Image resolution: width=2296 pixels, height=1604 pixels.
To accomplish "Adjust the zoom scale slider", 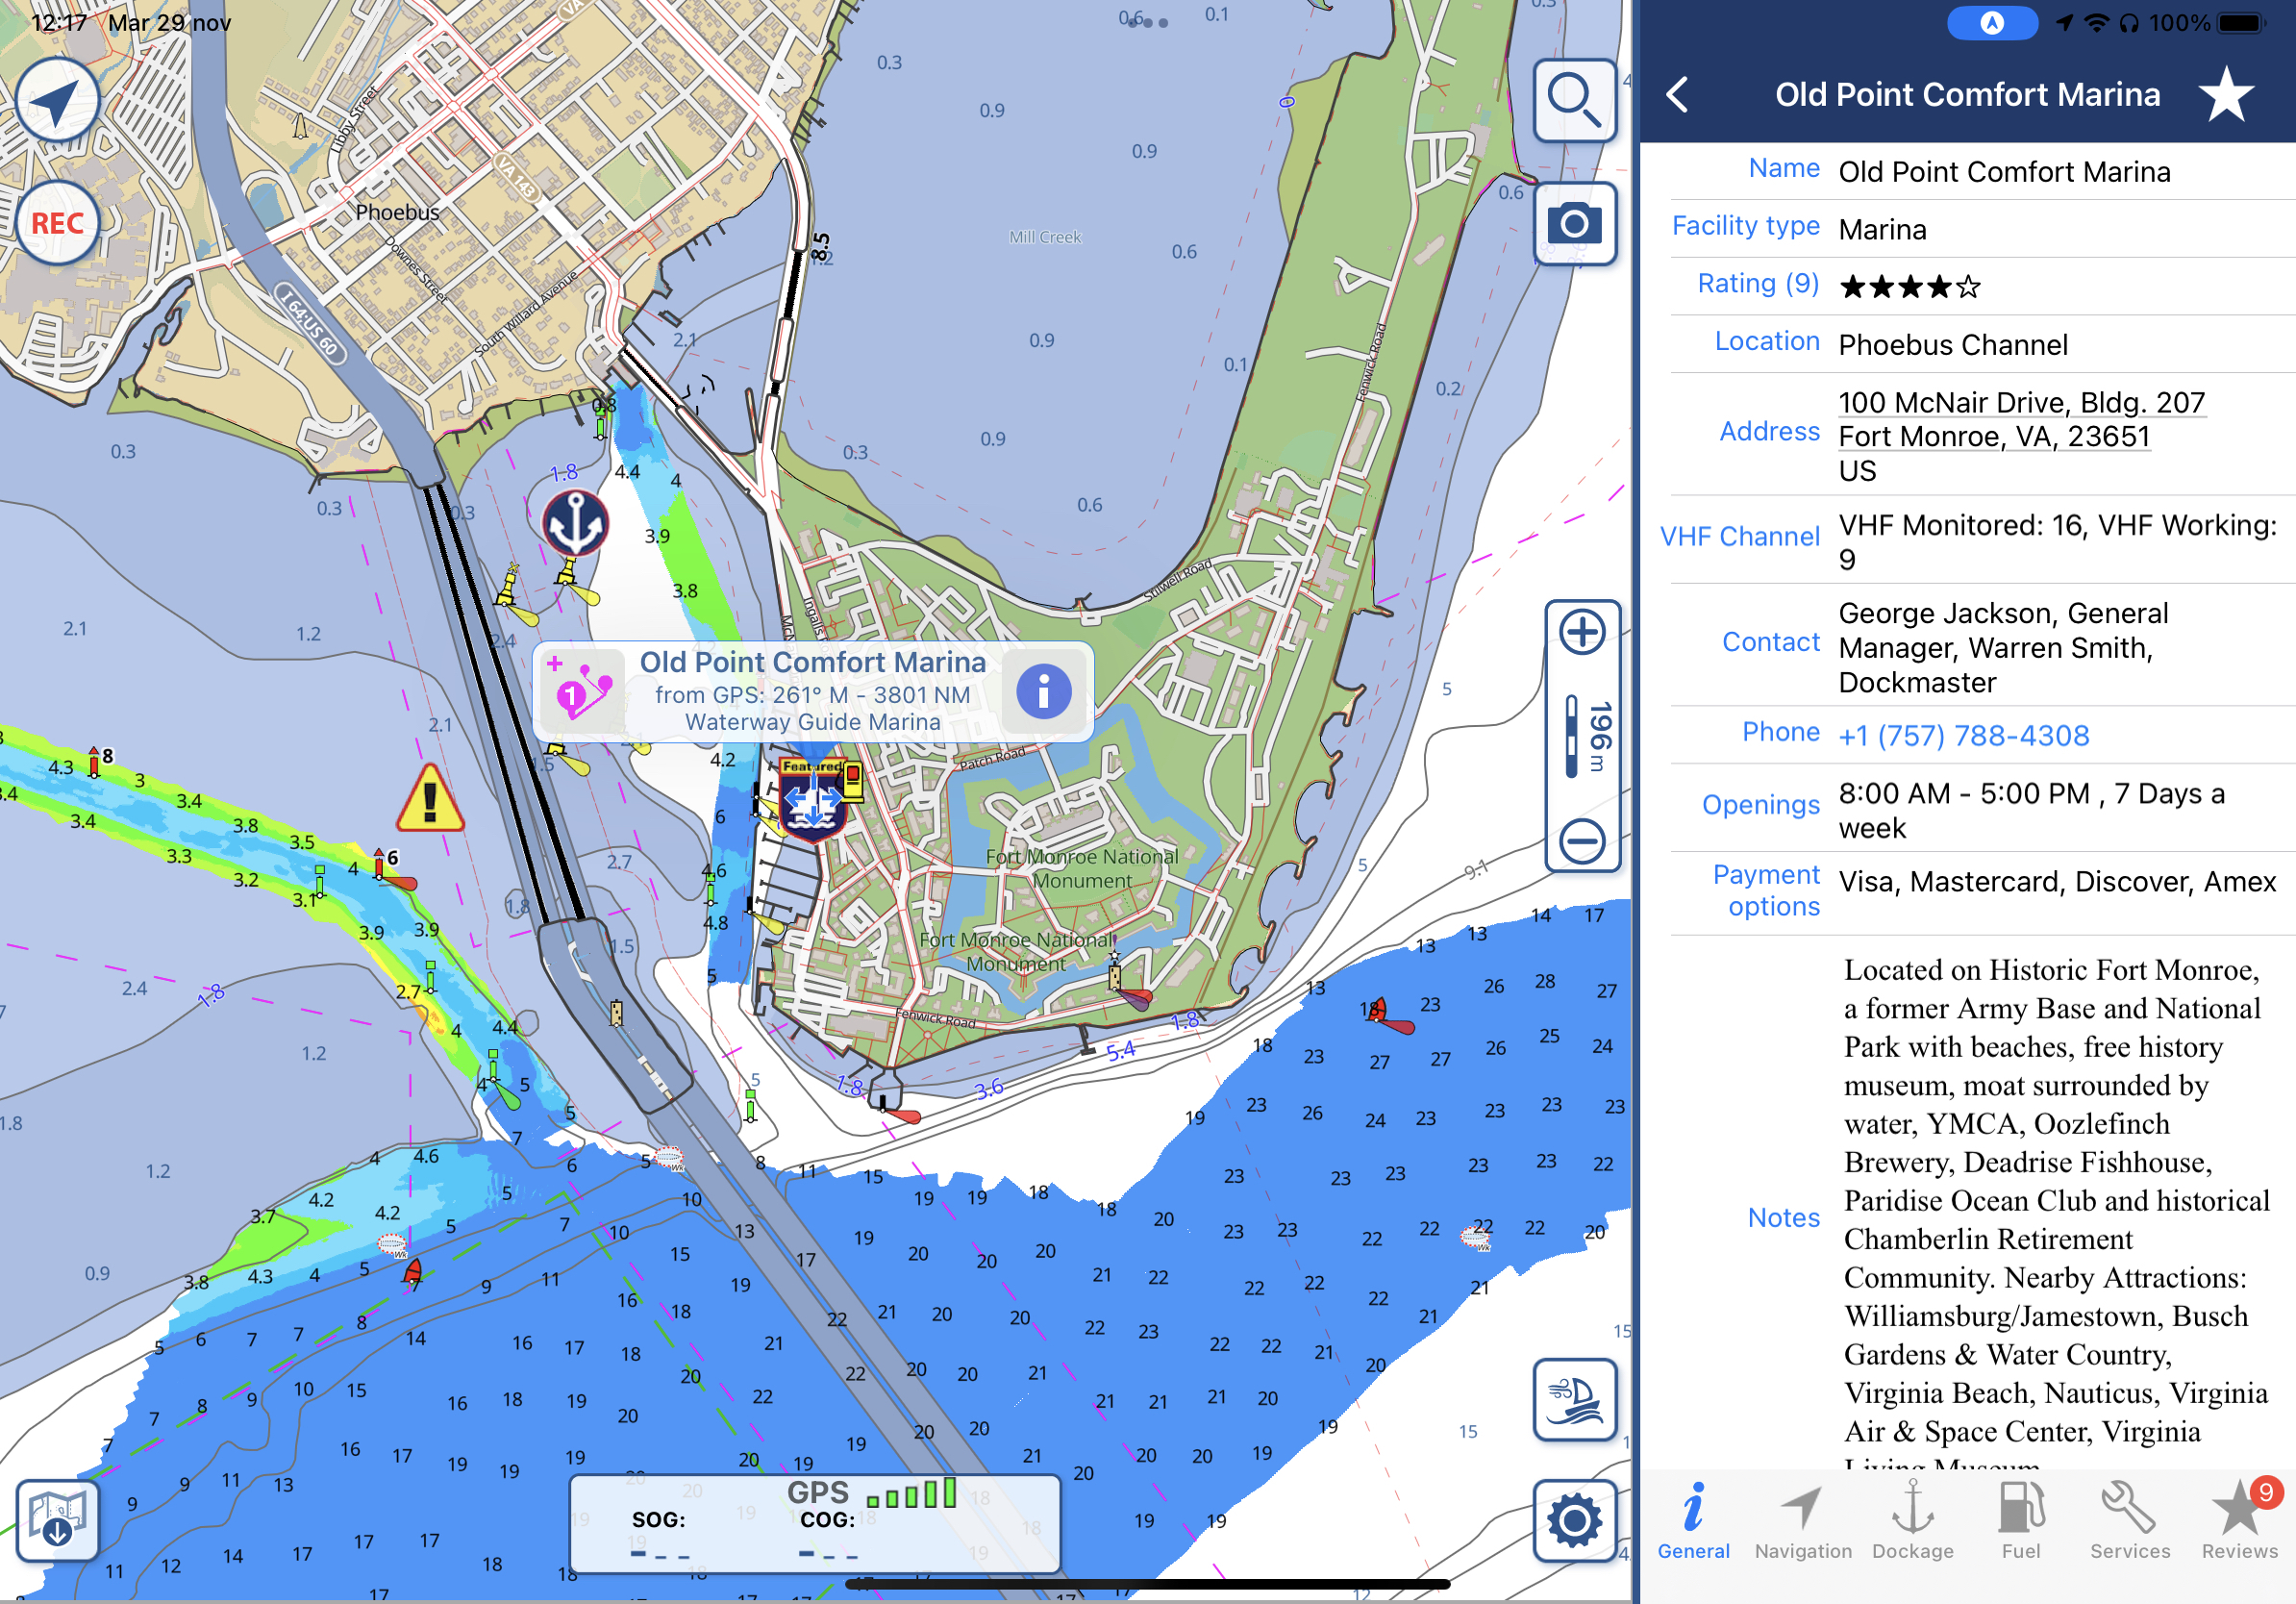I will [x=1572, y=736].
